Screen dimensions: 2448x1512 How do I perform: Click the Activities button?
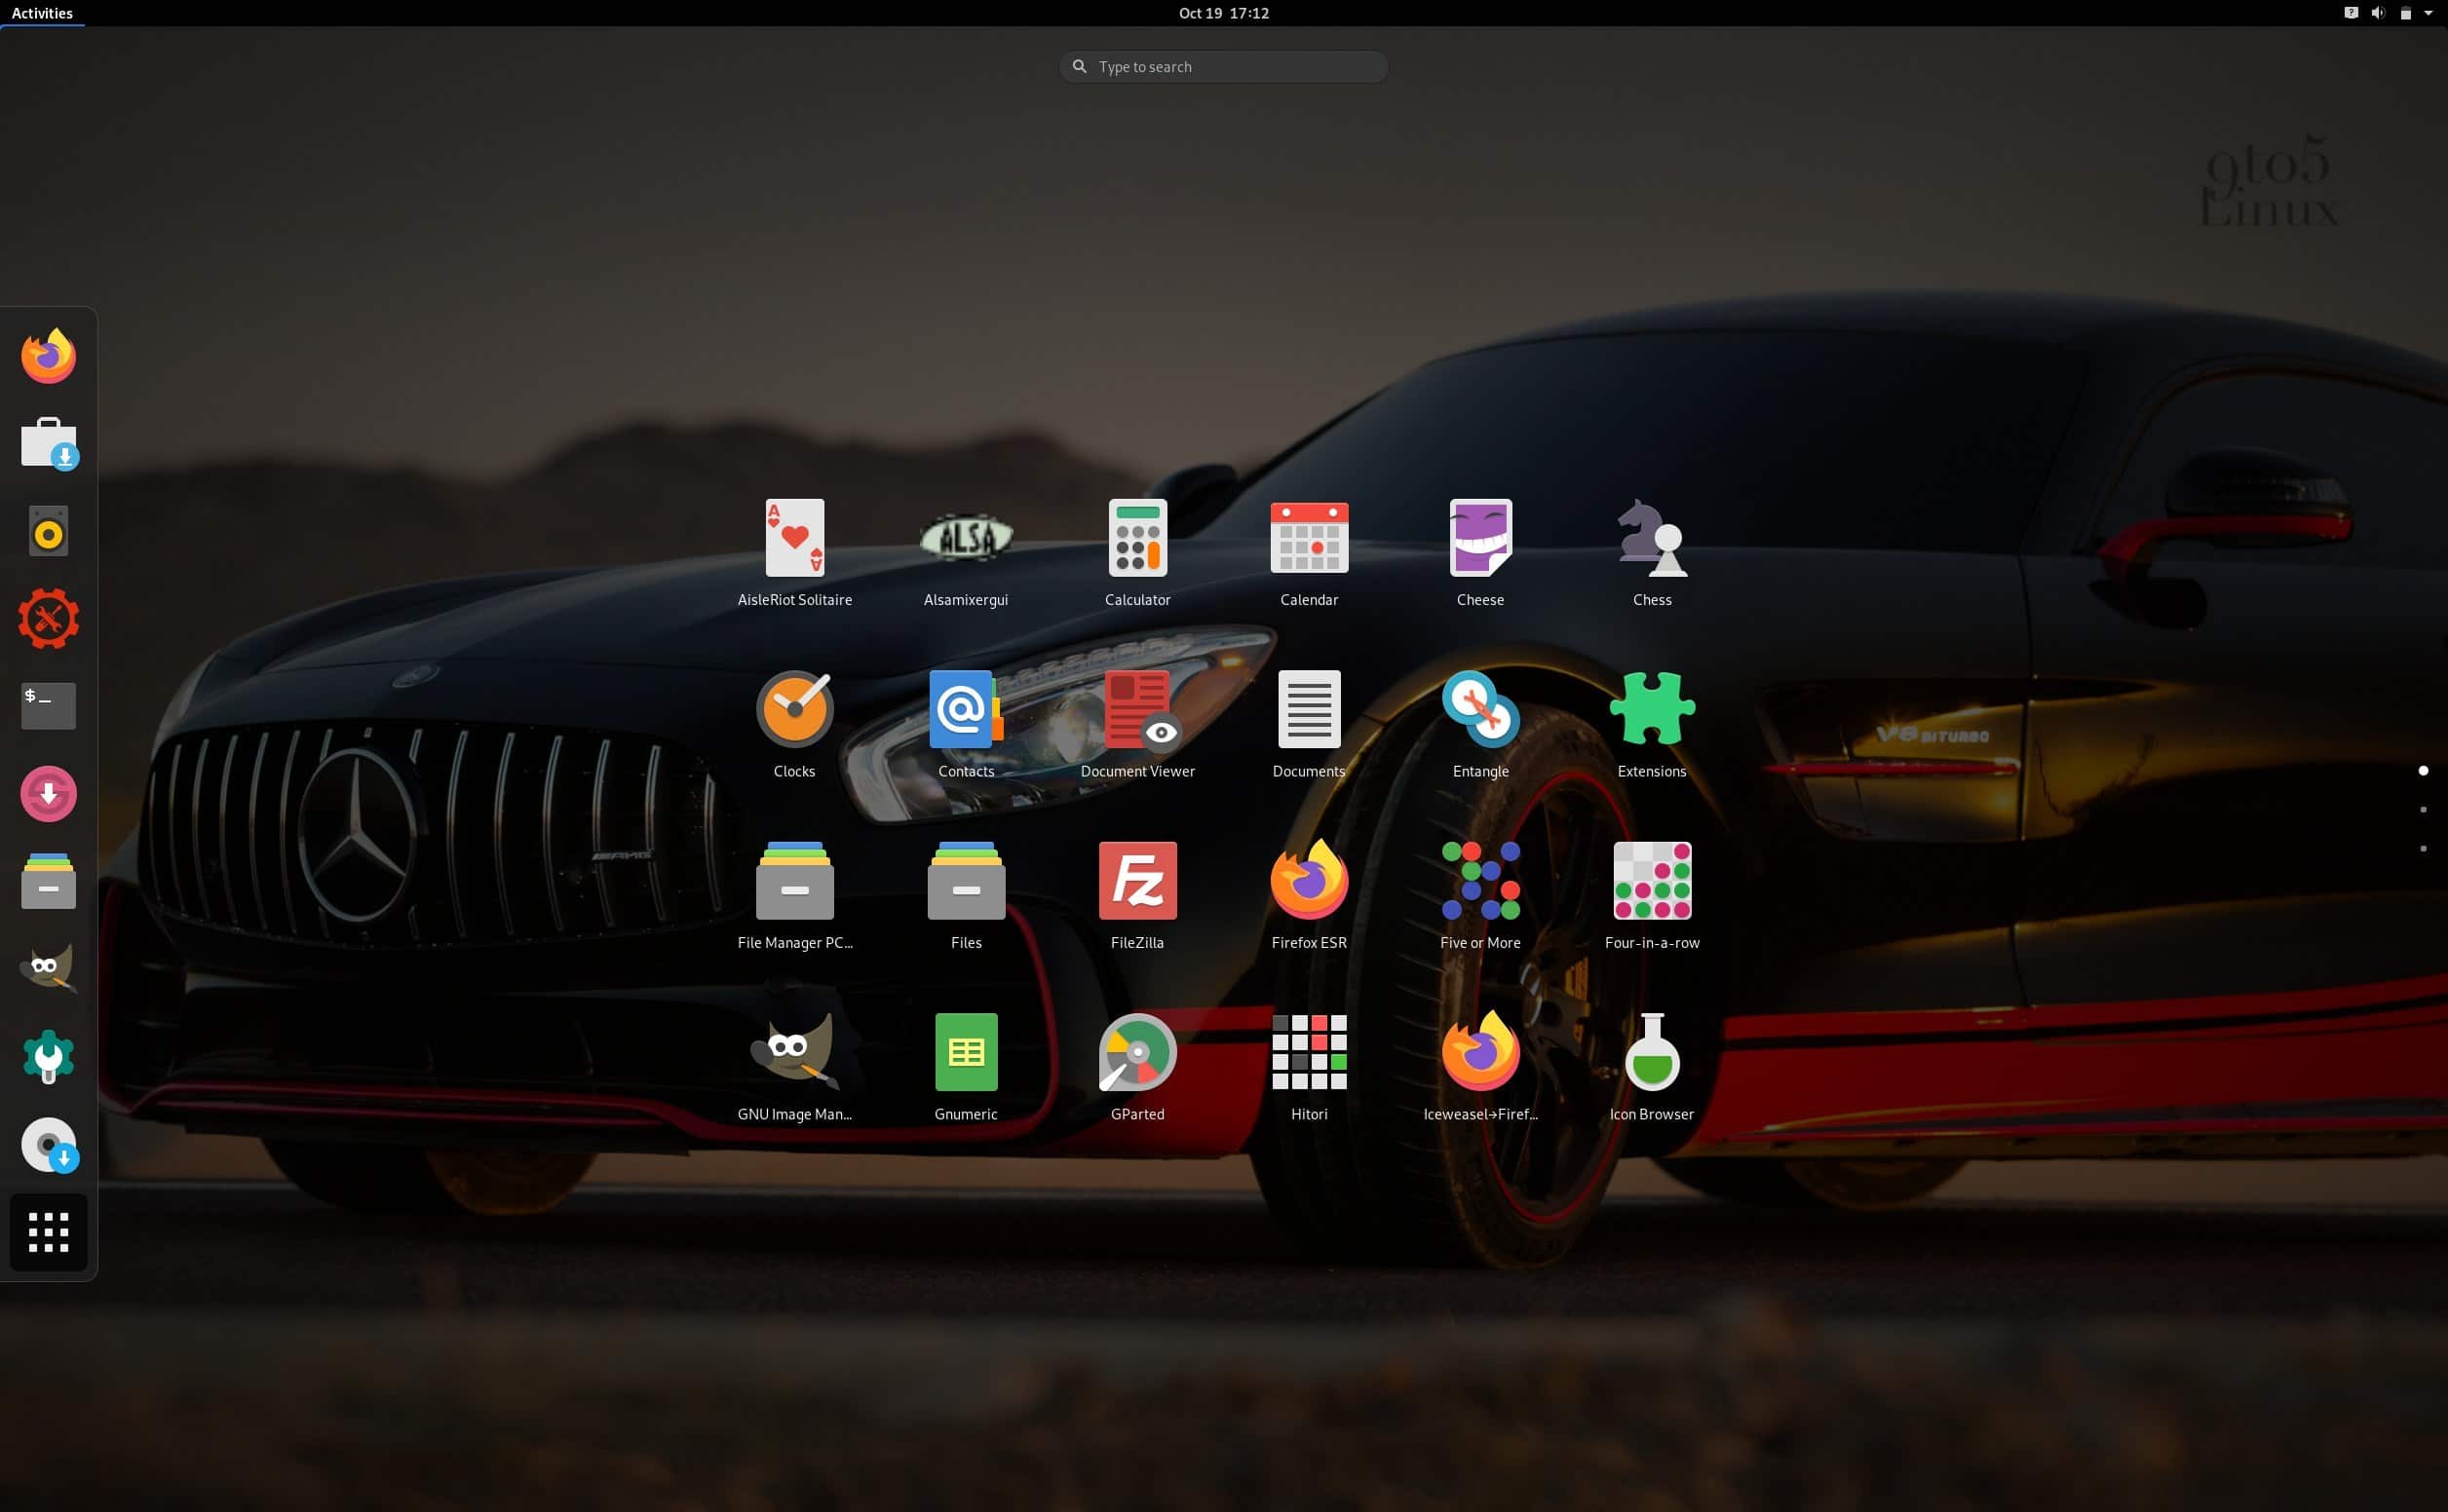(42, 13)
